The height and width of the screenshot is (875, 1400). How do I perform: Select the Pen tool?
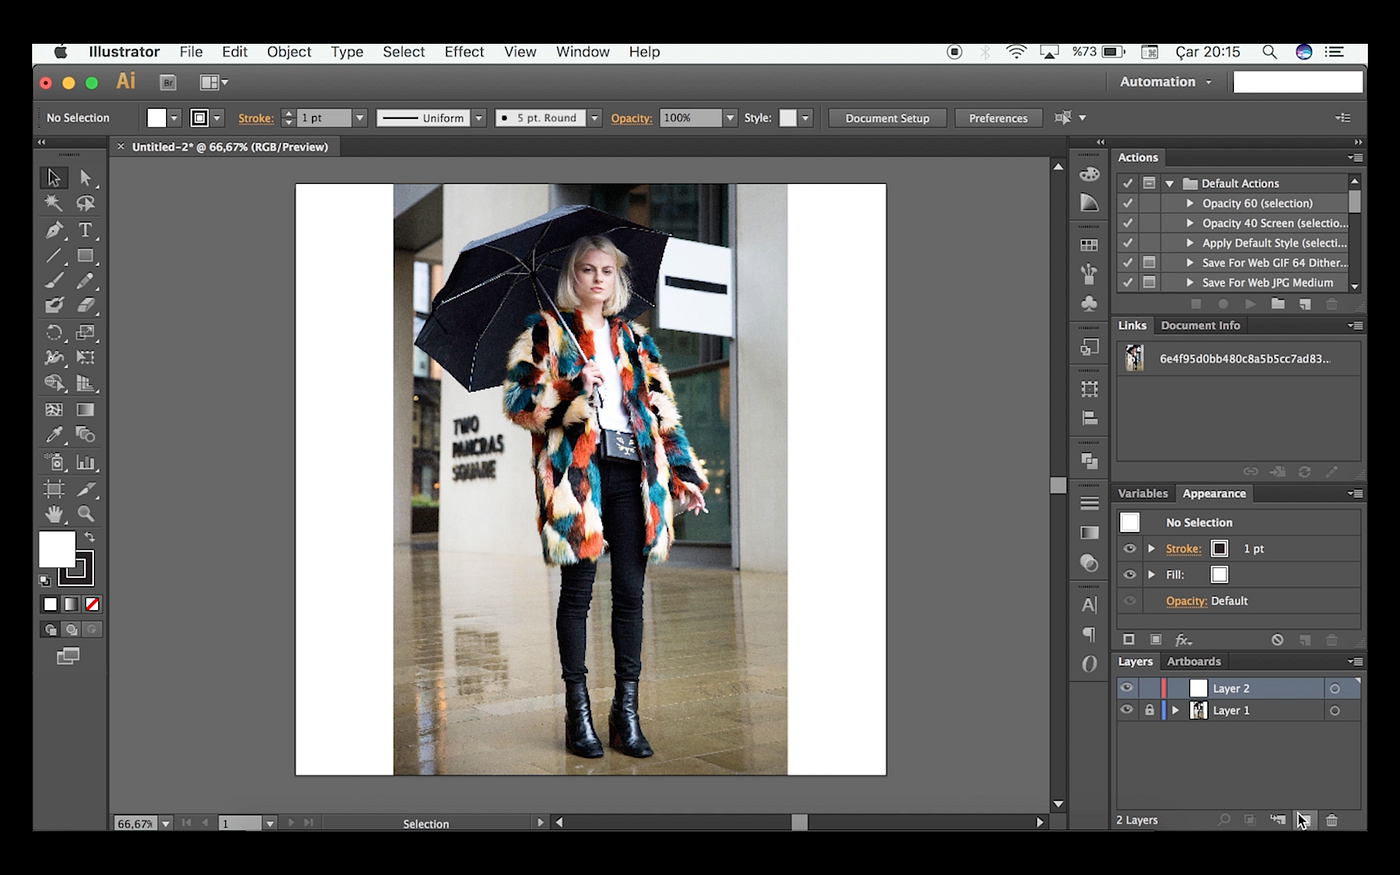point(54,230)
